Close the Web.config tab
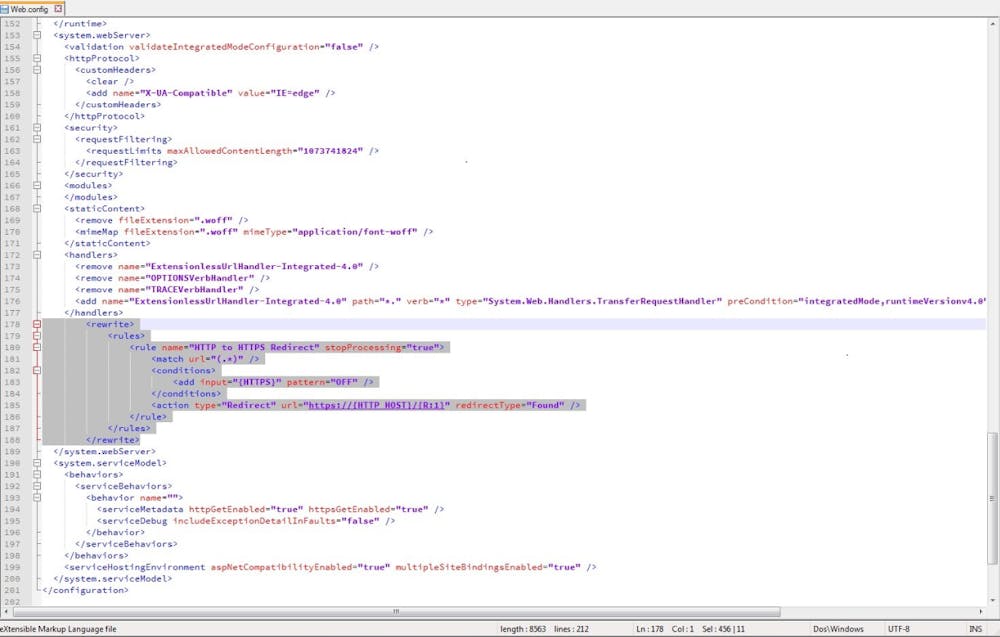This screenshot has width=1000, height=637. 60,8
